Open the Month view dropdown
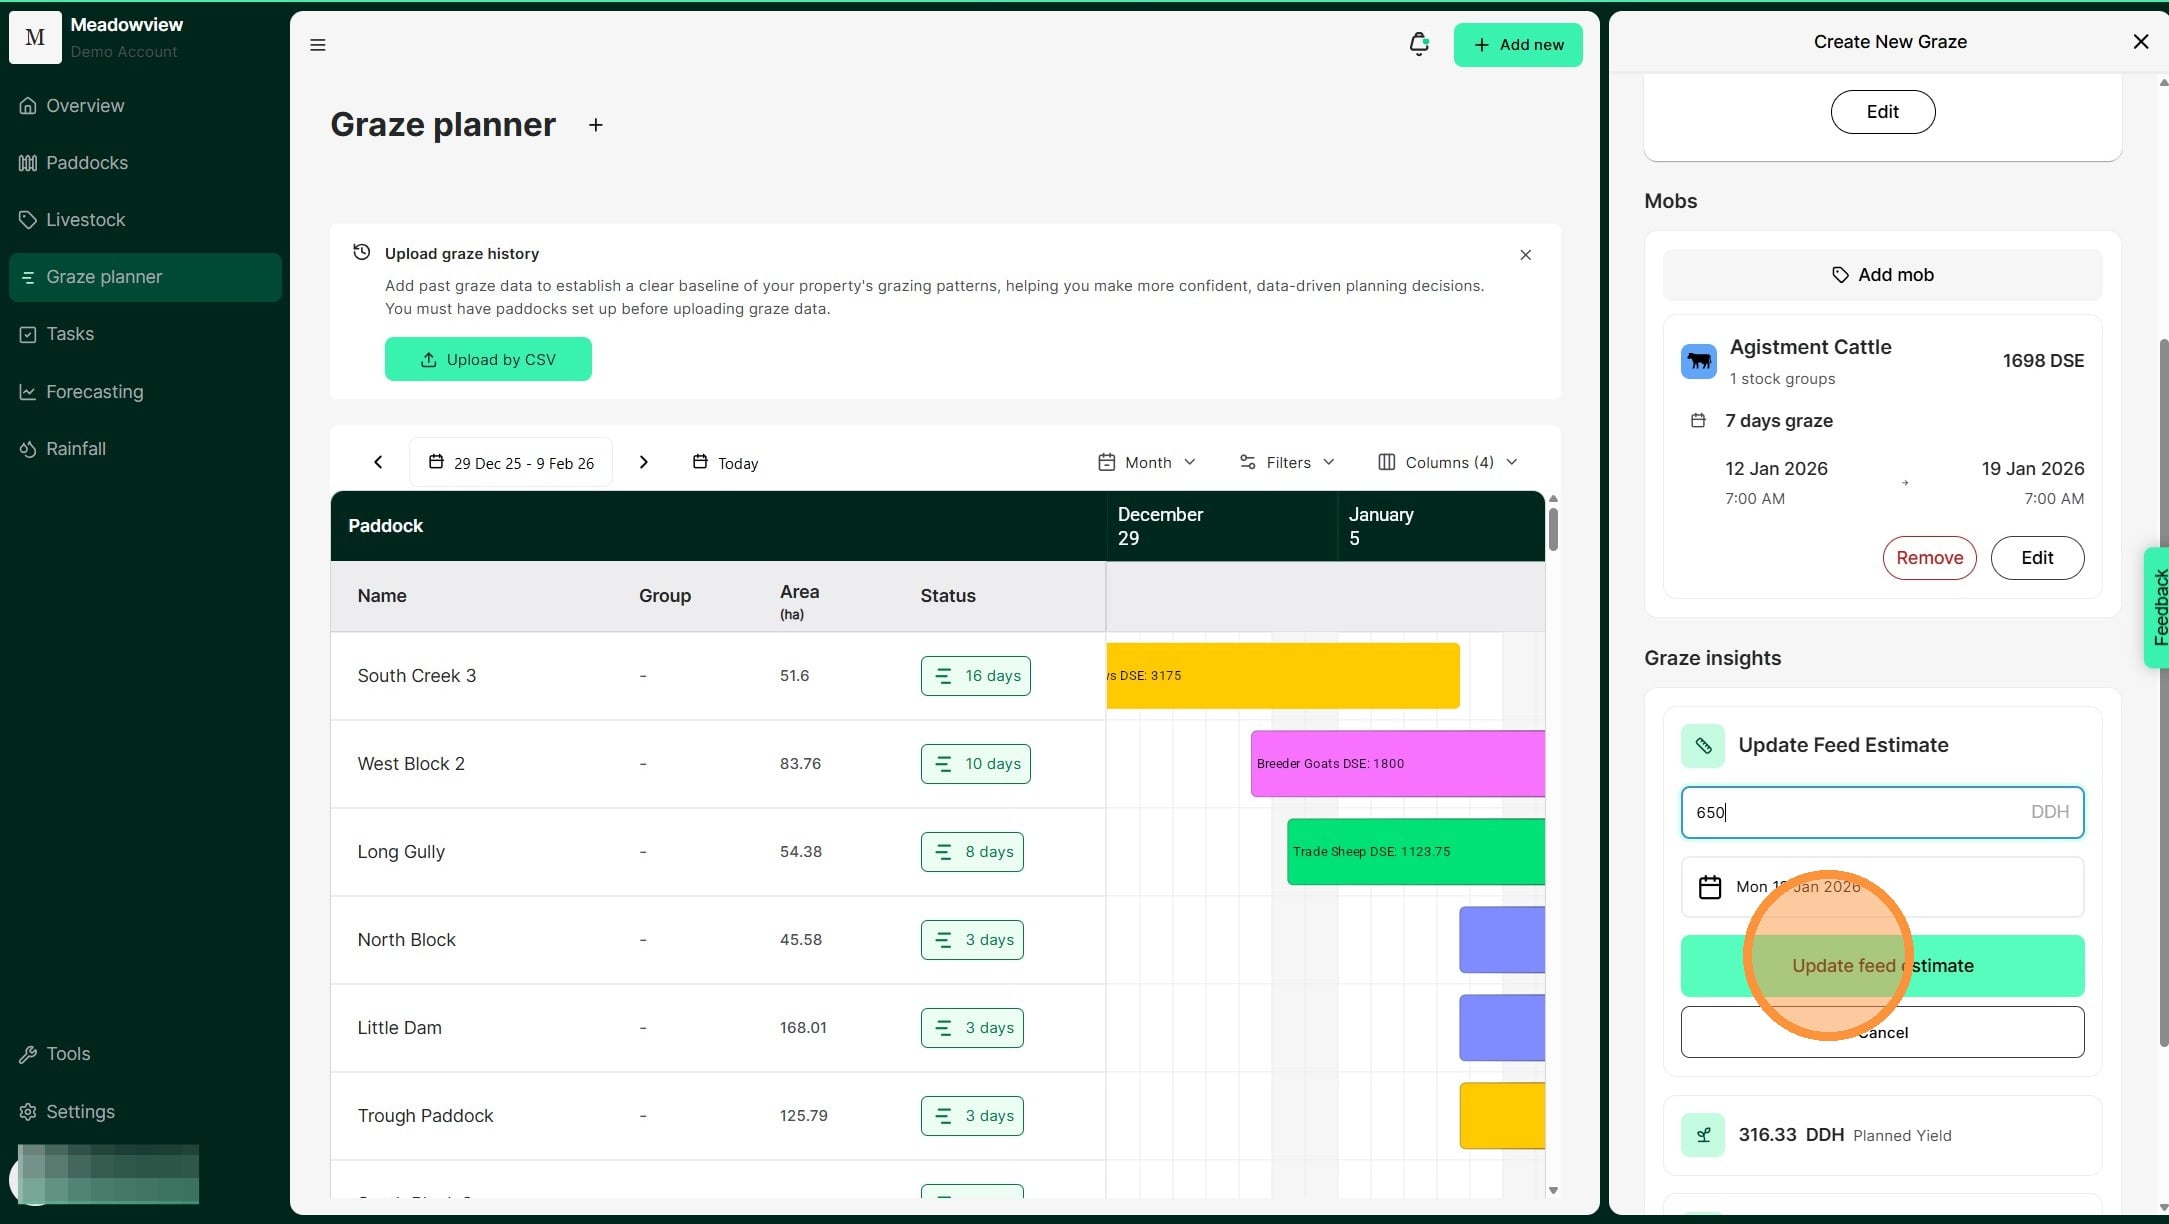 [x=1146, y=462]
